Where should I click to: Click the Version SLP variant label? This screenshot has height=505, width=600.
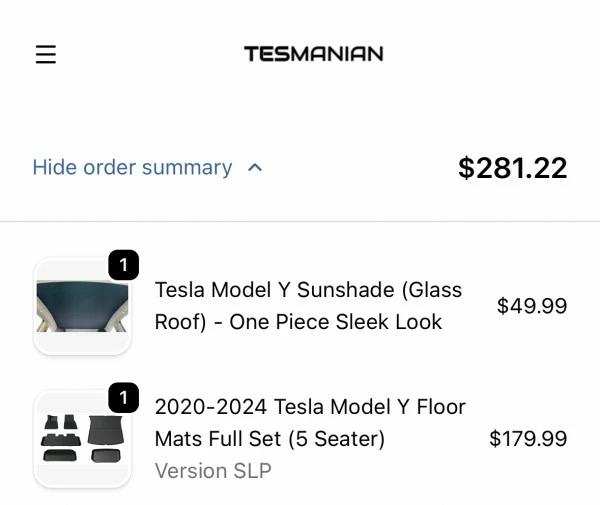point(212,470)
